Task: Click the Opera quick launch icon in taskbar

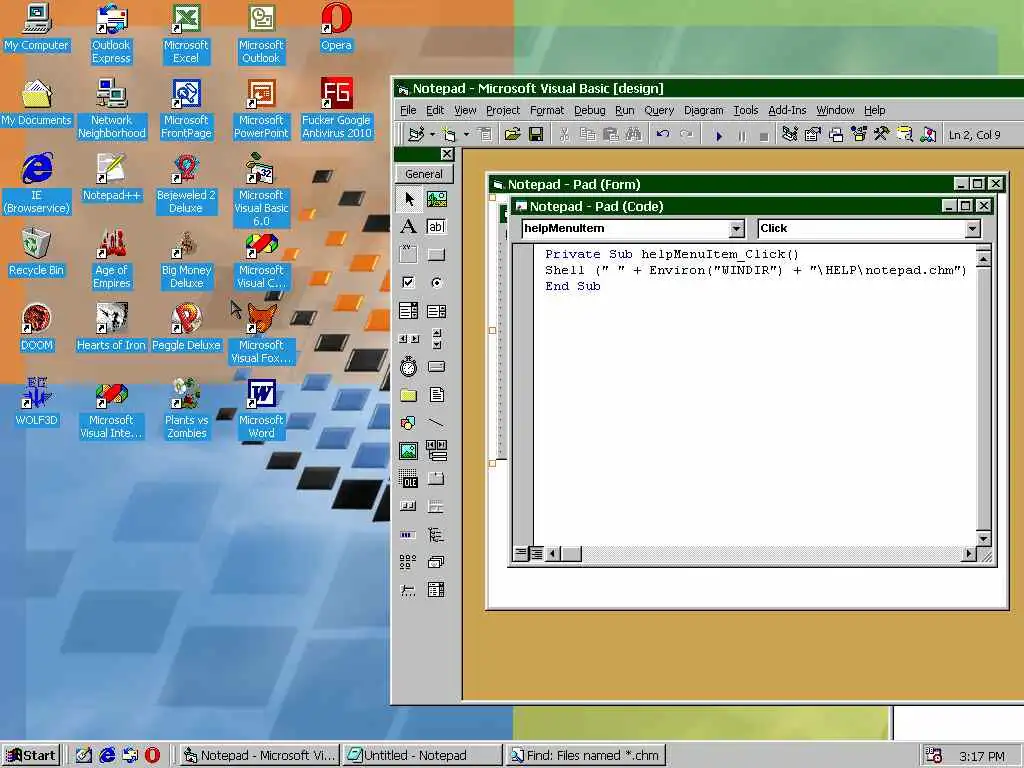Action: (152, 756)
